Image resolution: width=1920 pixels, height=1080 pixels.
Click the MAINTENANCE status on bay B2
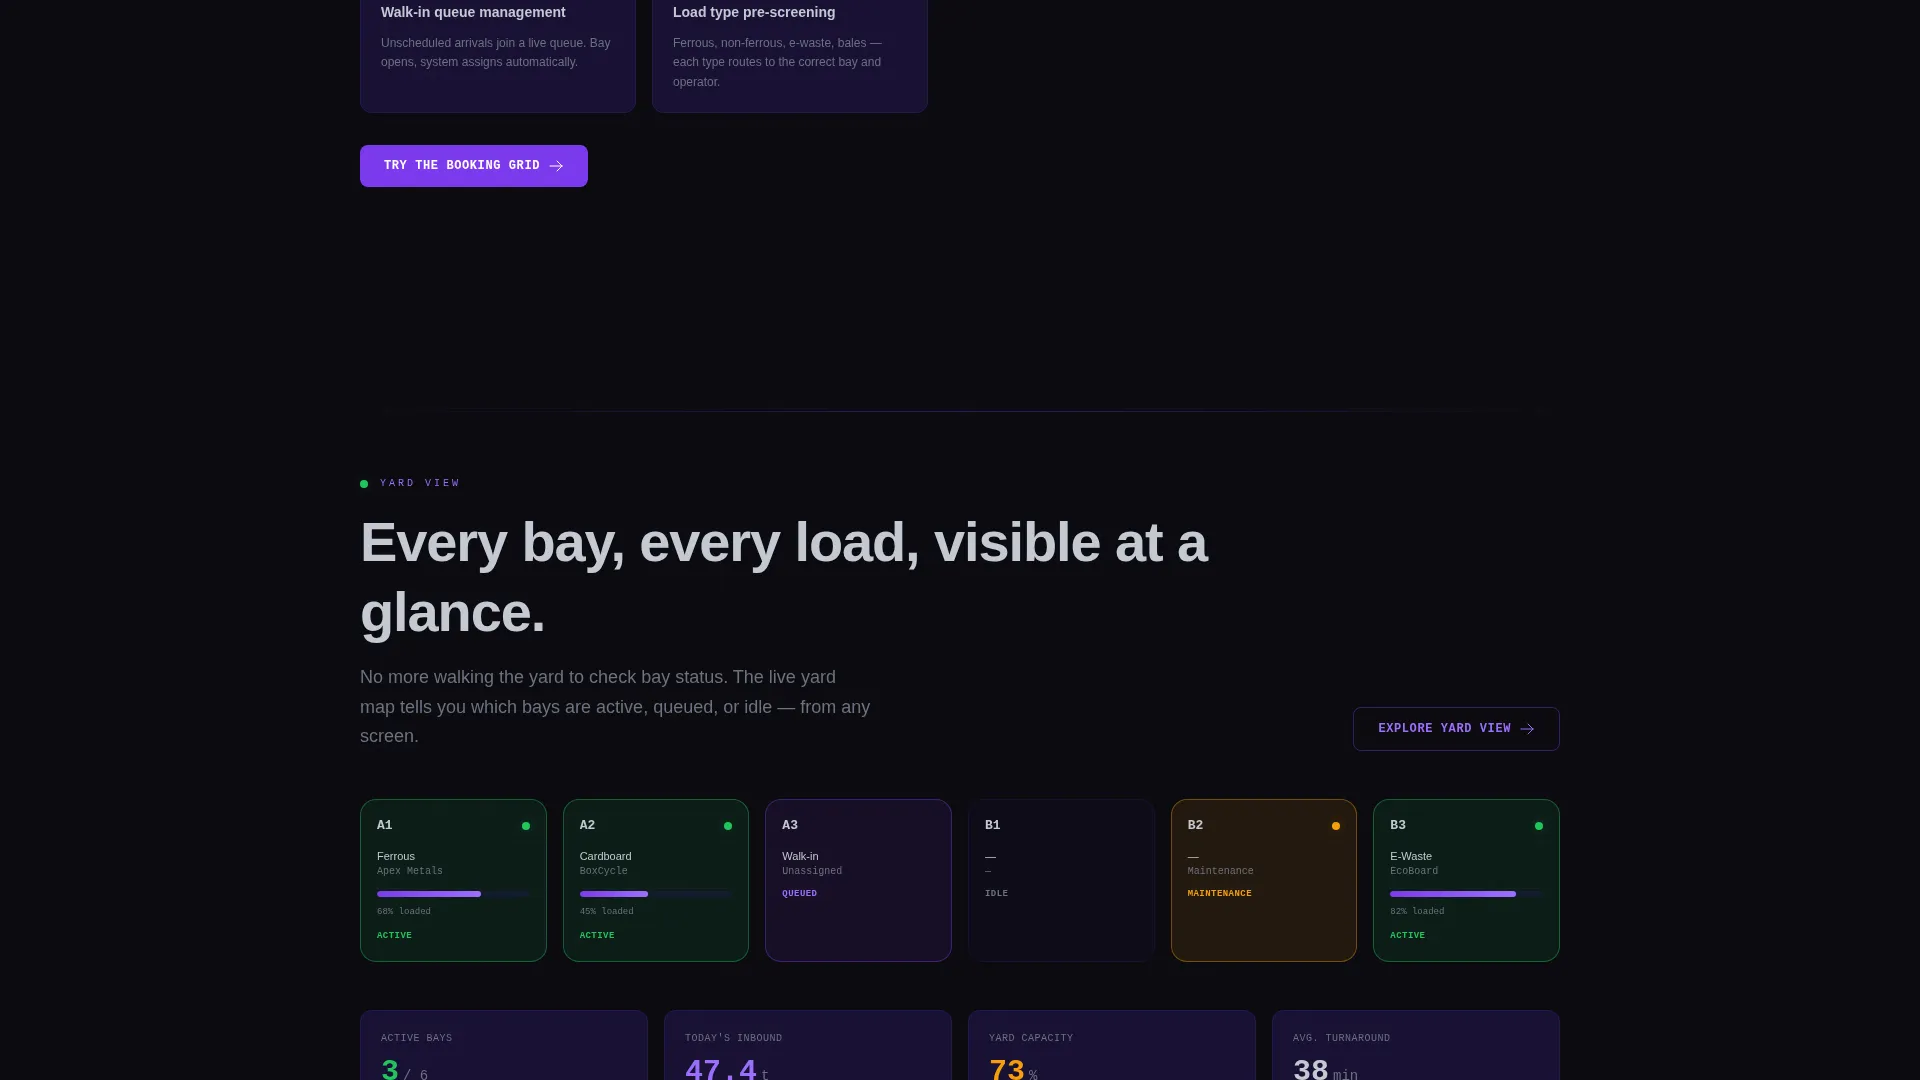pyautogui.click(x=1220, y=894)
